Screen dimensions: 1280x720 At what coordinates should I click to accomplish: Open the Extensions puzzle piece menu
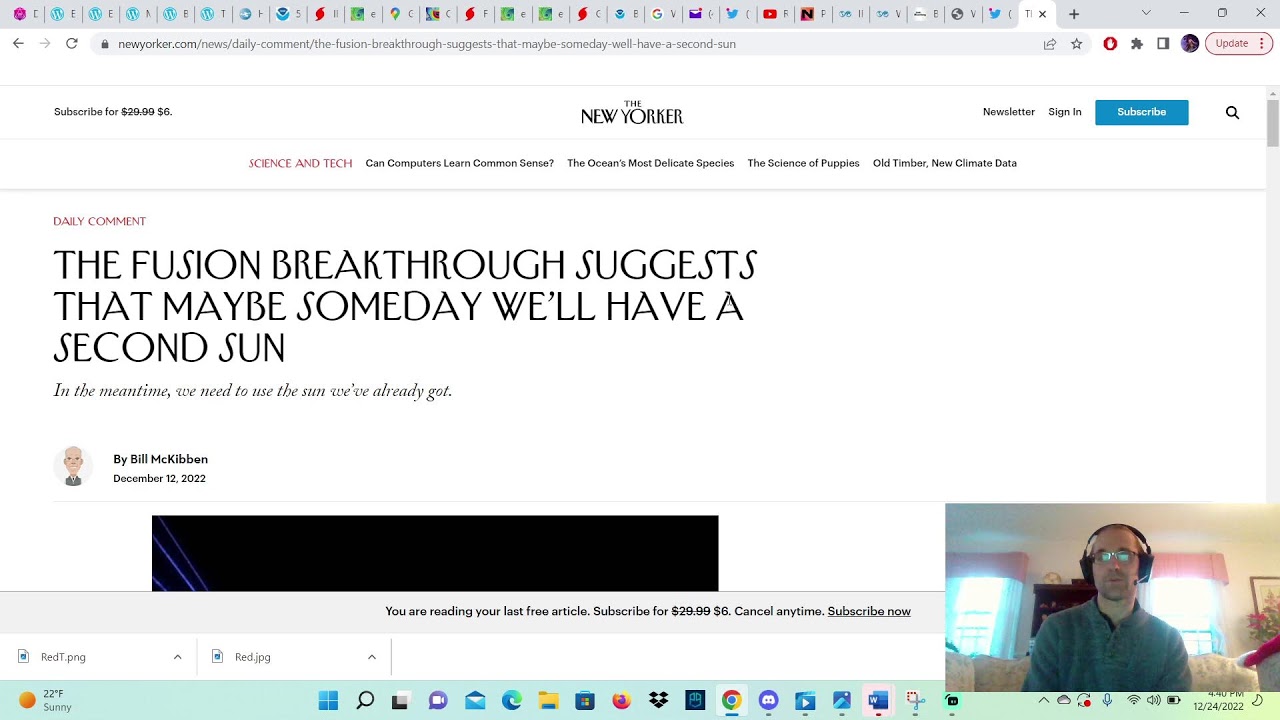(x=1137, y=44)
